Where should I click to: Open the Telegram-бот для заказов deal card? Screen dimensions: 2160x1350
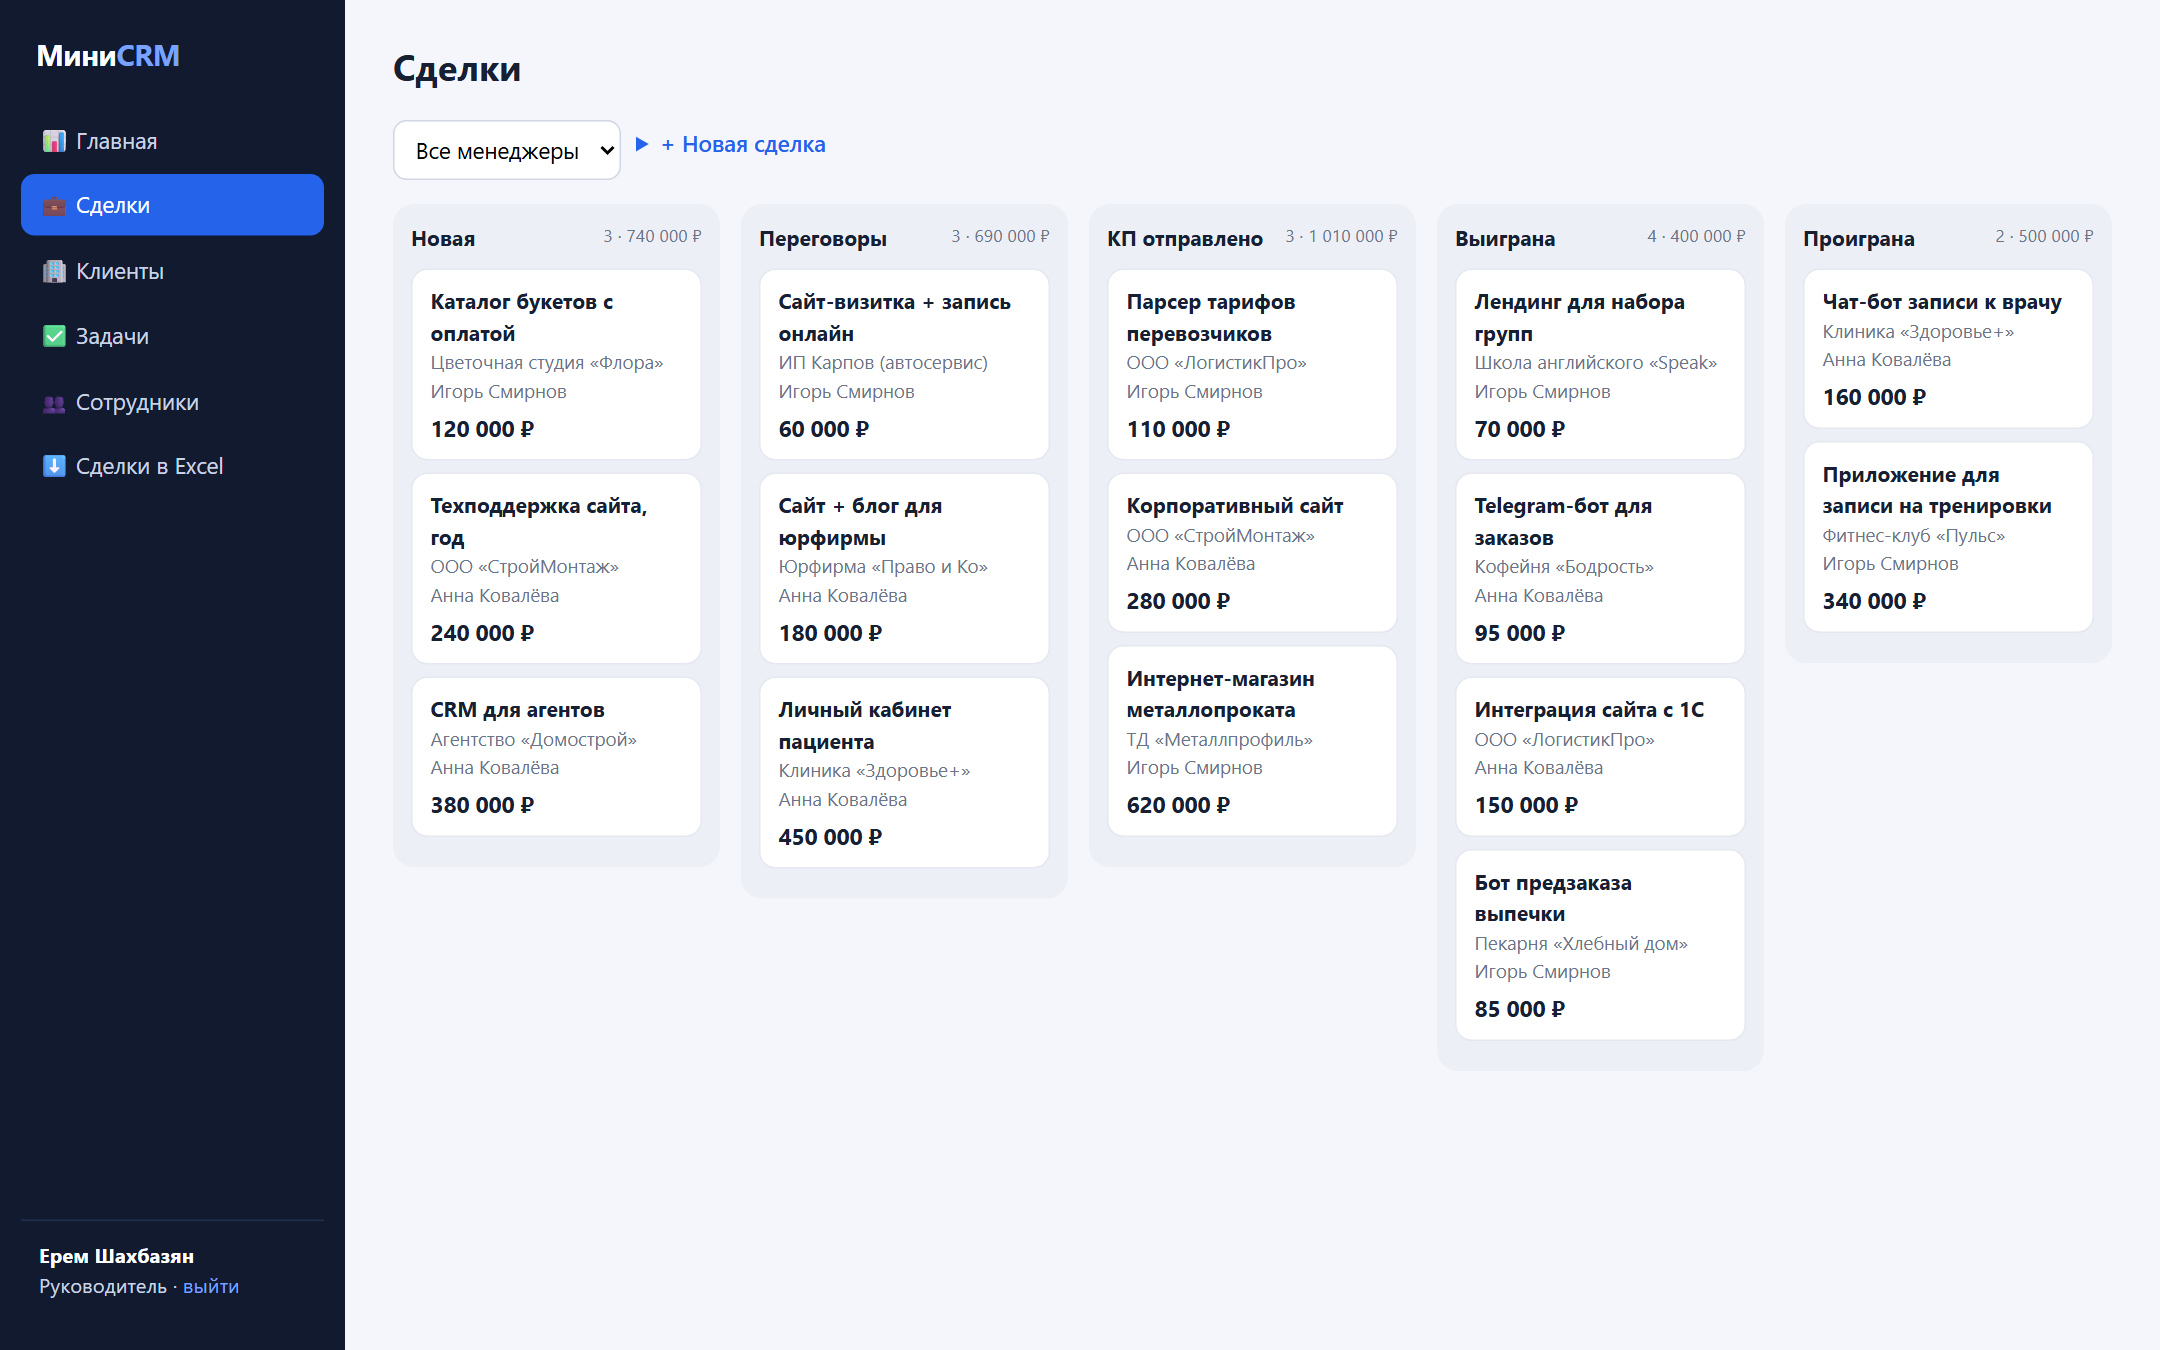(1600, 569)
